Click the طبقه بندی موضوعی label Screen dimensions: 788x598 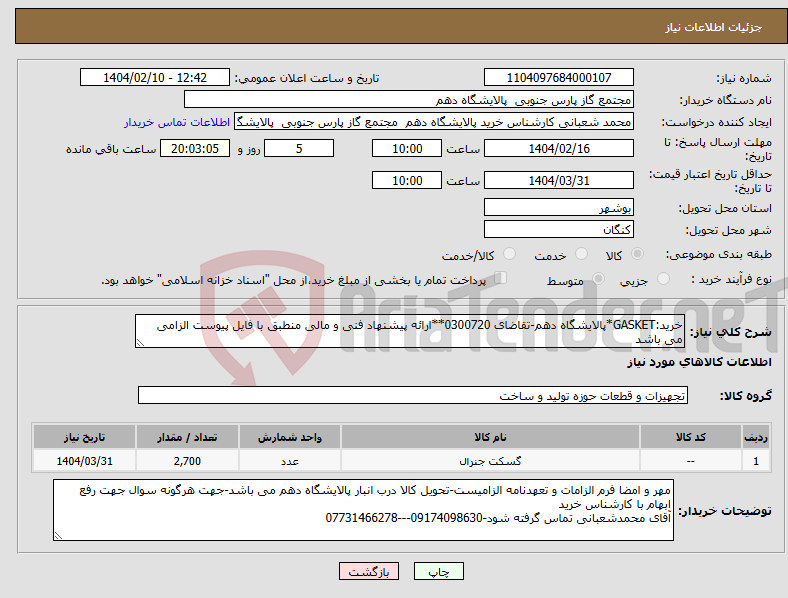[x=719, y=255]
